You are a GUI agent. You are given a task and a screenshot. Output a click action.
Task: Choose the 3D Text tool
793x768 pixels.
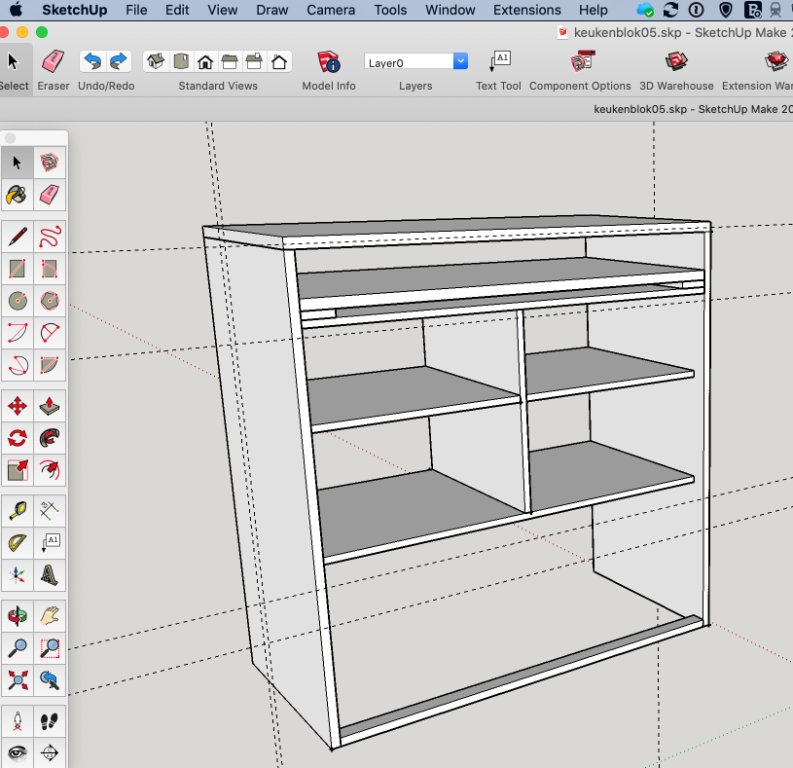(50, 575)
